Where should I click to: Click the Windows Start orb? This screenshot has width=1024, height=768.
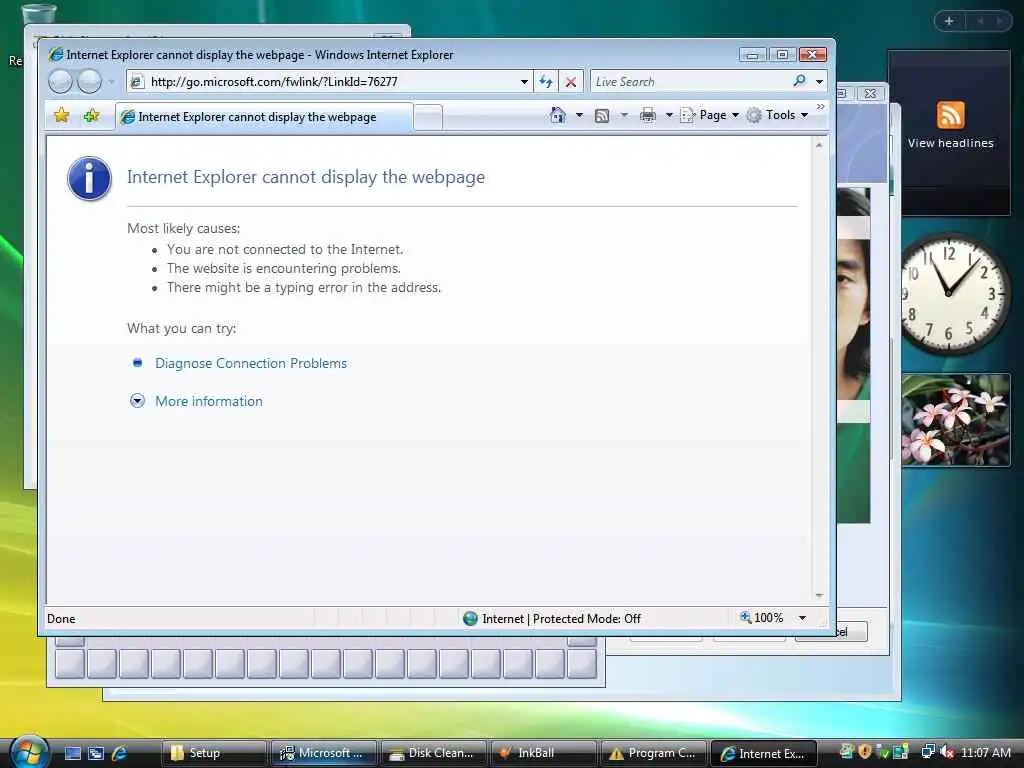[x=29, y=752]
